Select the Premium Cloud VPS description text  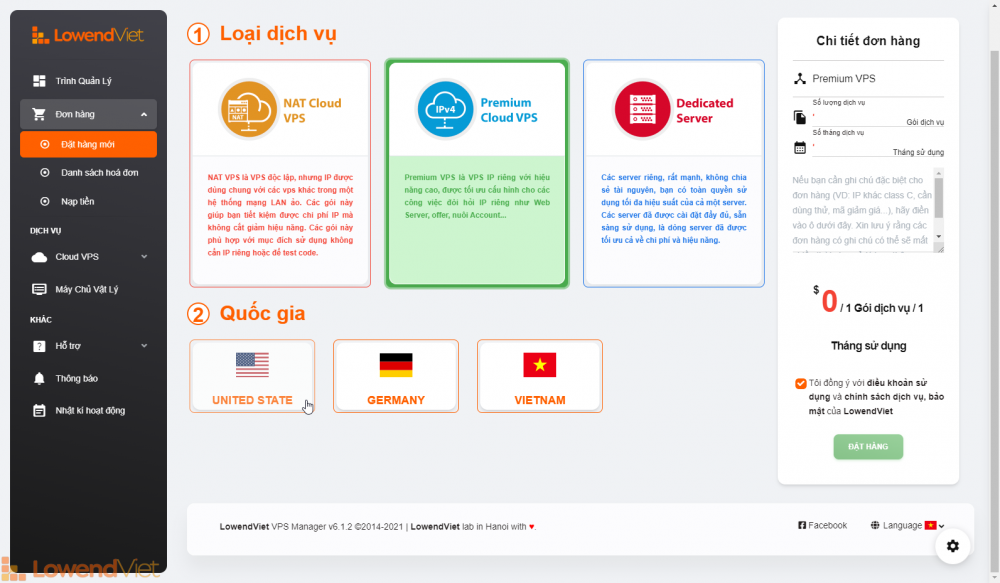477,196
